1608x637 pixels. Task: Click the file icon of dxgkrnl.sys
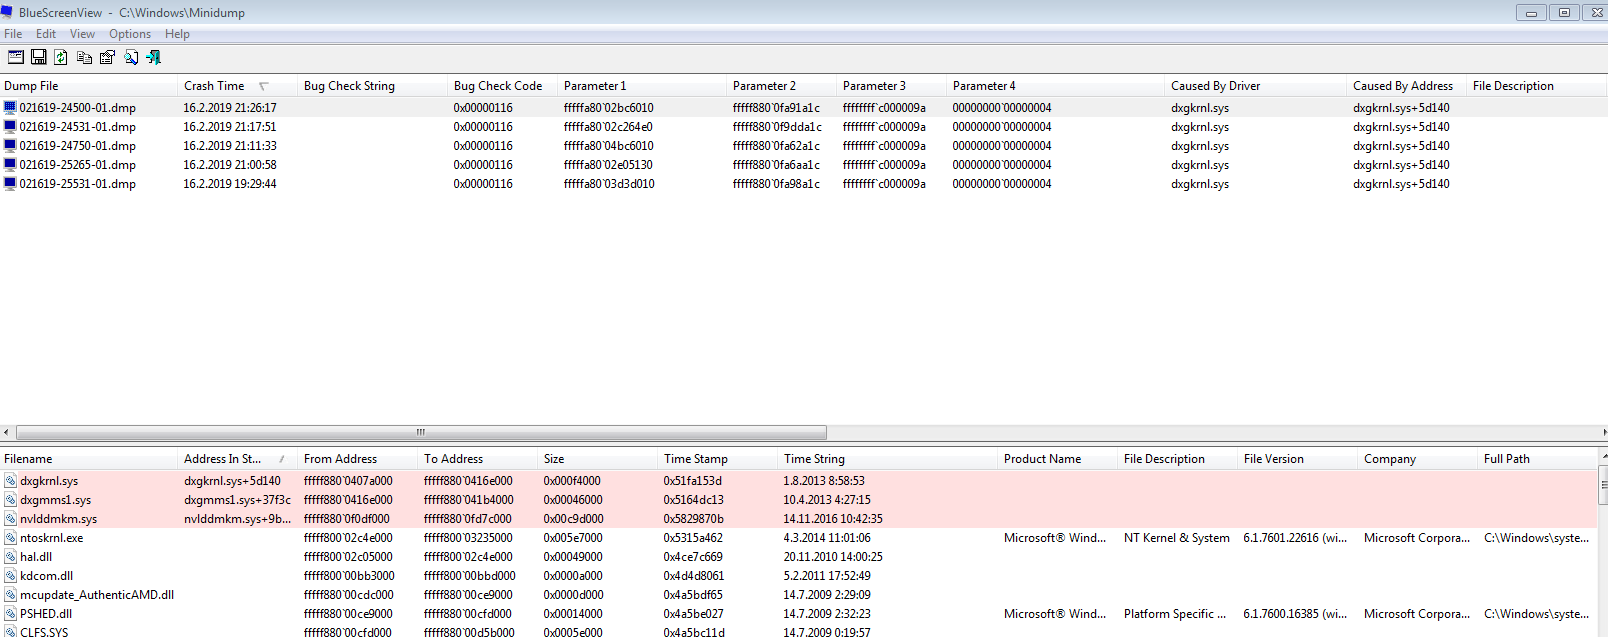tap(10, 481)
